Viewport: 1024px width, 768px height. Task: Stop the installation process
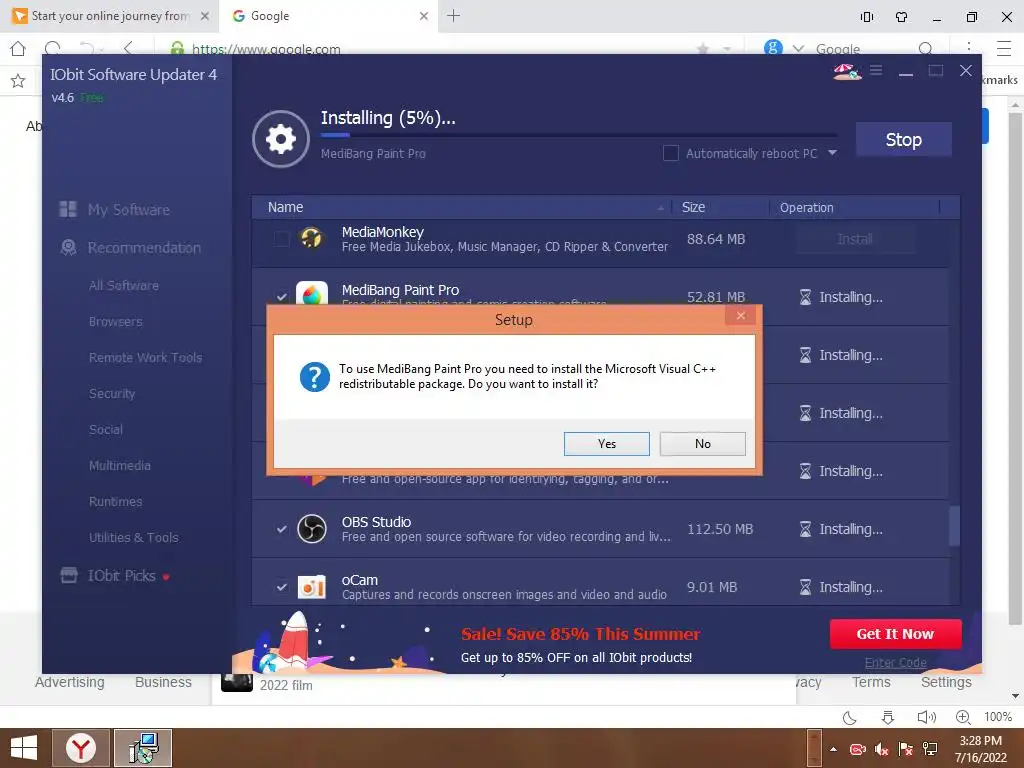click(x=903, y=139)
